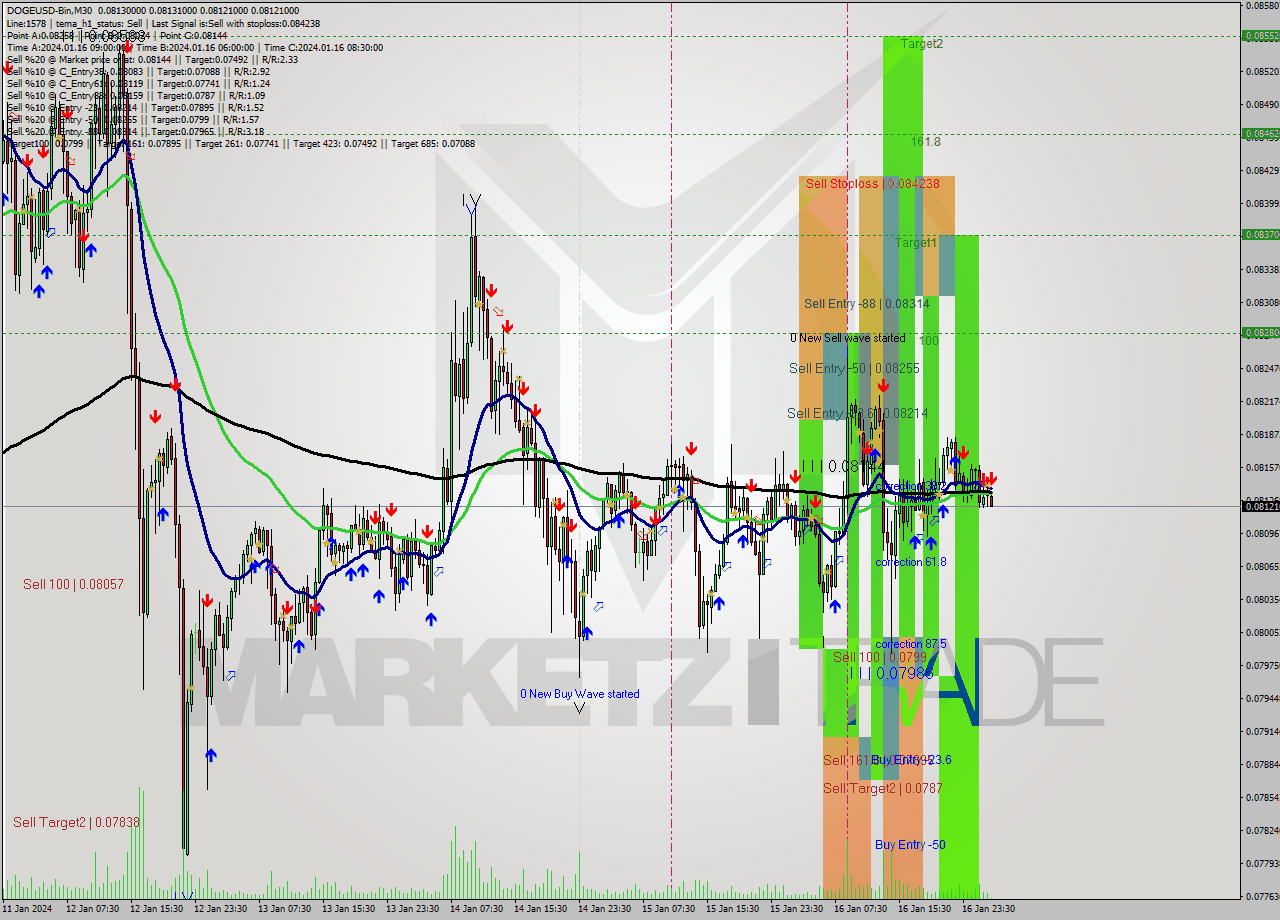Click the 'Target 685: 0.07088' text

click(432, 143)
